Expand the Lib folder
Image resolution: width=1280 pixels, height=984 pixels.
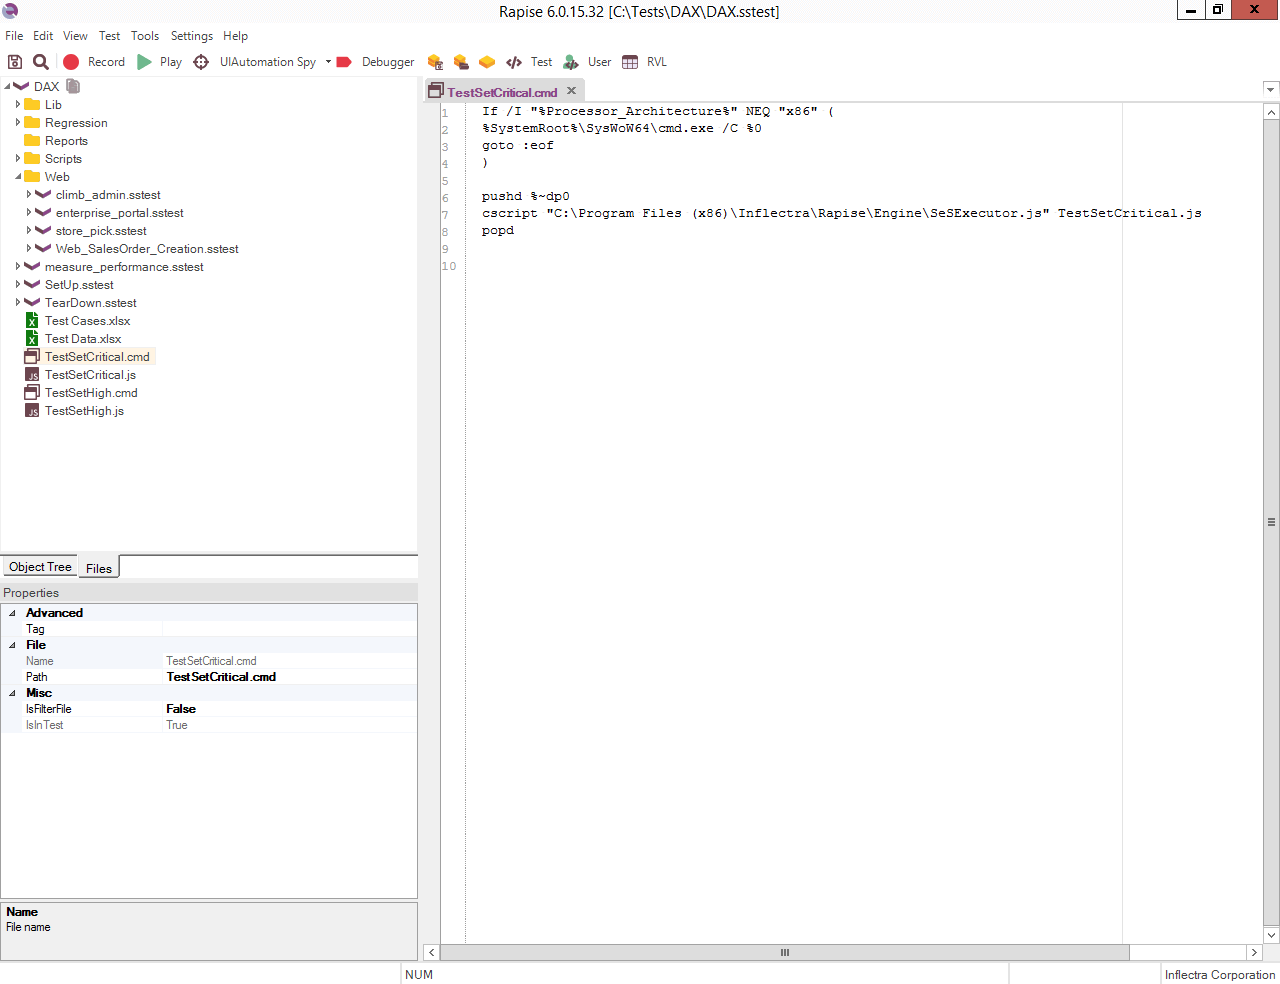click(18, 105)
